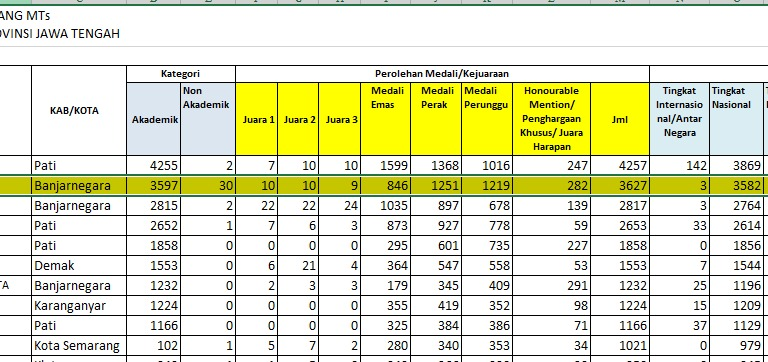Click the Kategori merged header
Image resolution: width=768 pixels, height=362 pixels.
click(x=181, y=74)
